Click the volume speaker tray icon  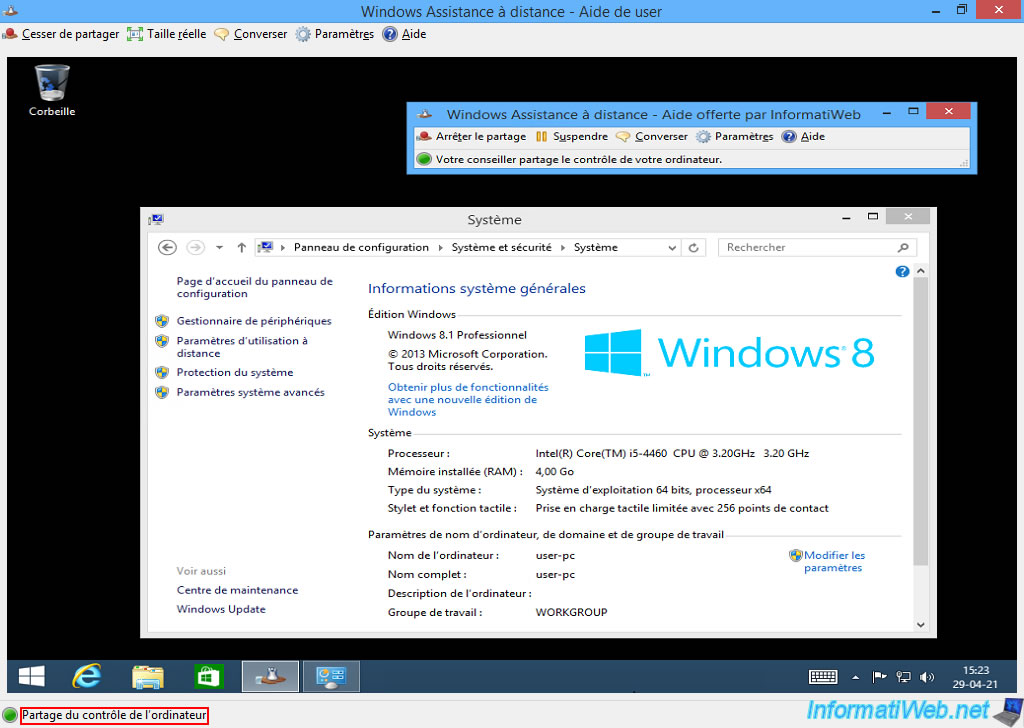point(927,677)
